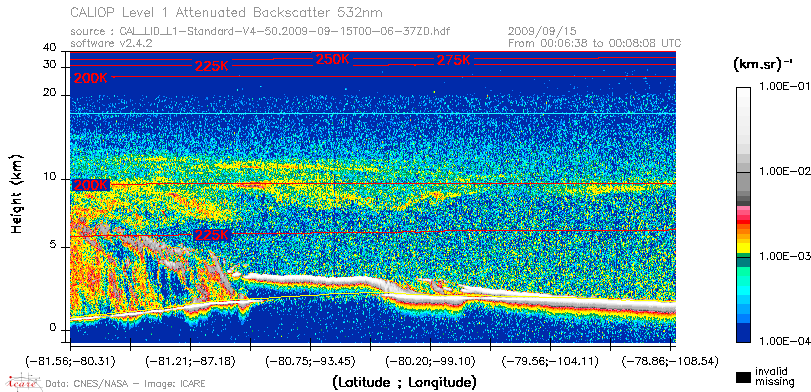Click the '250K' isotherm label
This screenshot has width=811, height=392.
coord(333,59)
